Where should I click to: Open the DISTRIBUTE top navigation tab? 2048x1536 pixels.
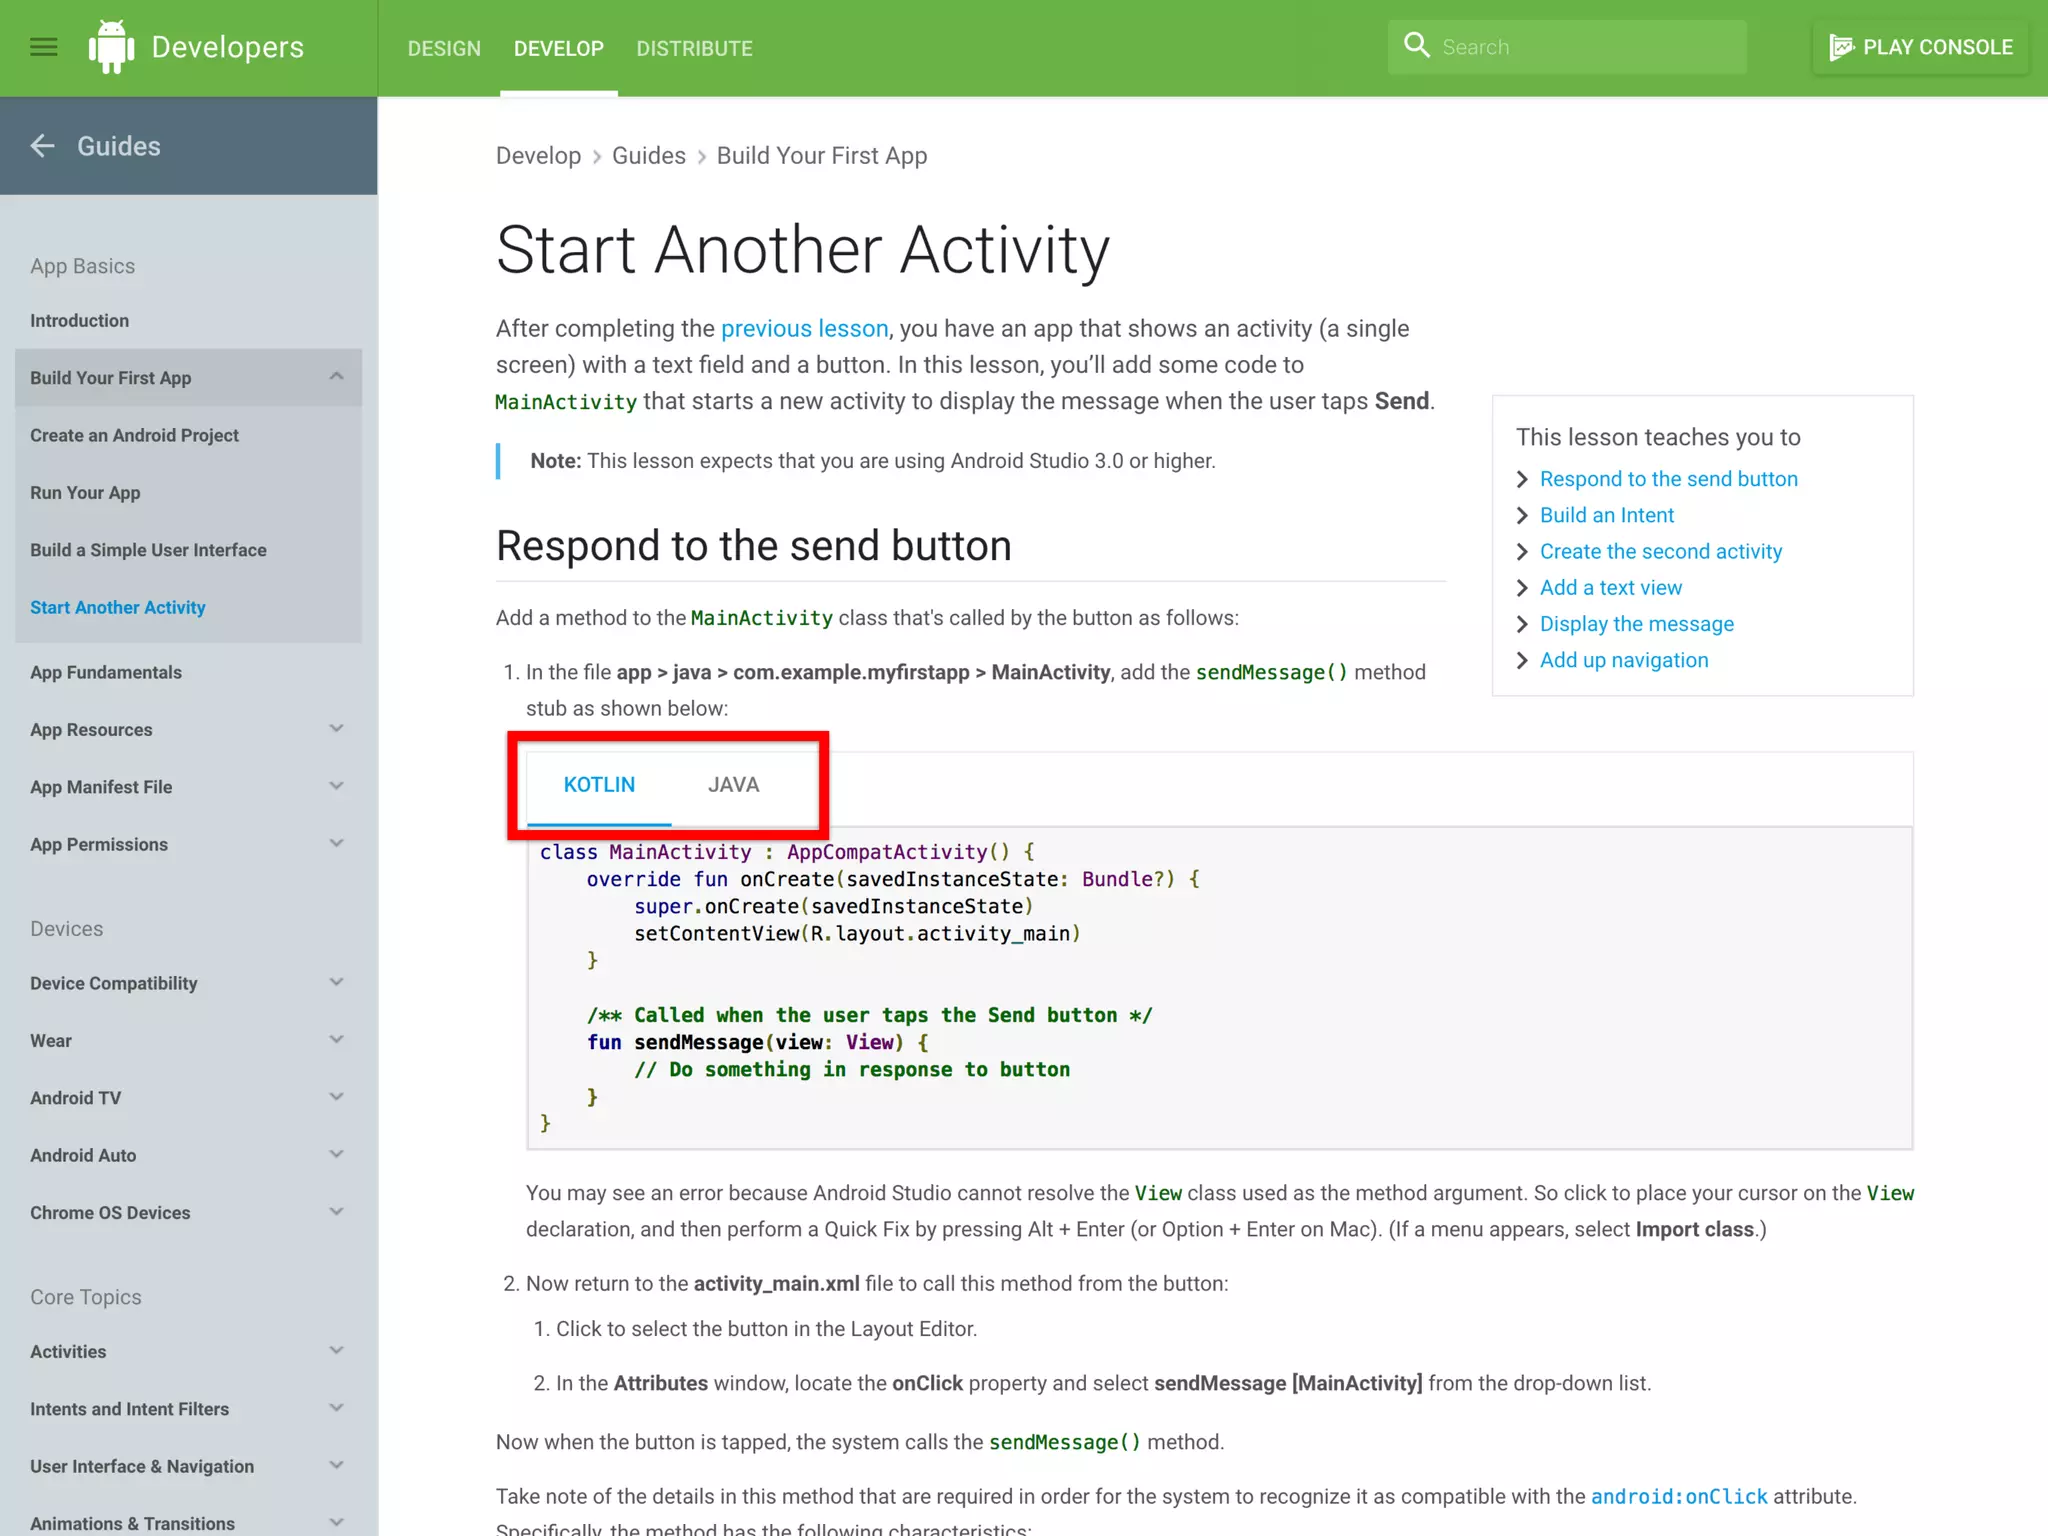[694, 48]
